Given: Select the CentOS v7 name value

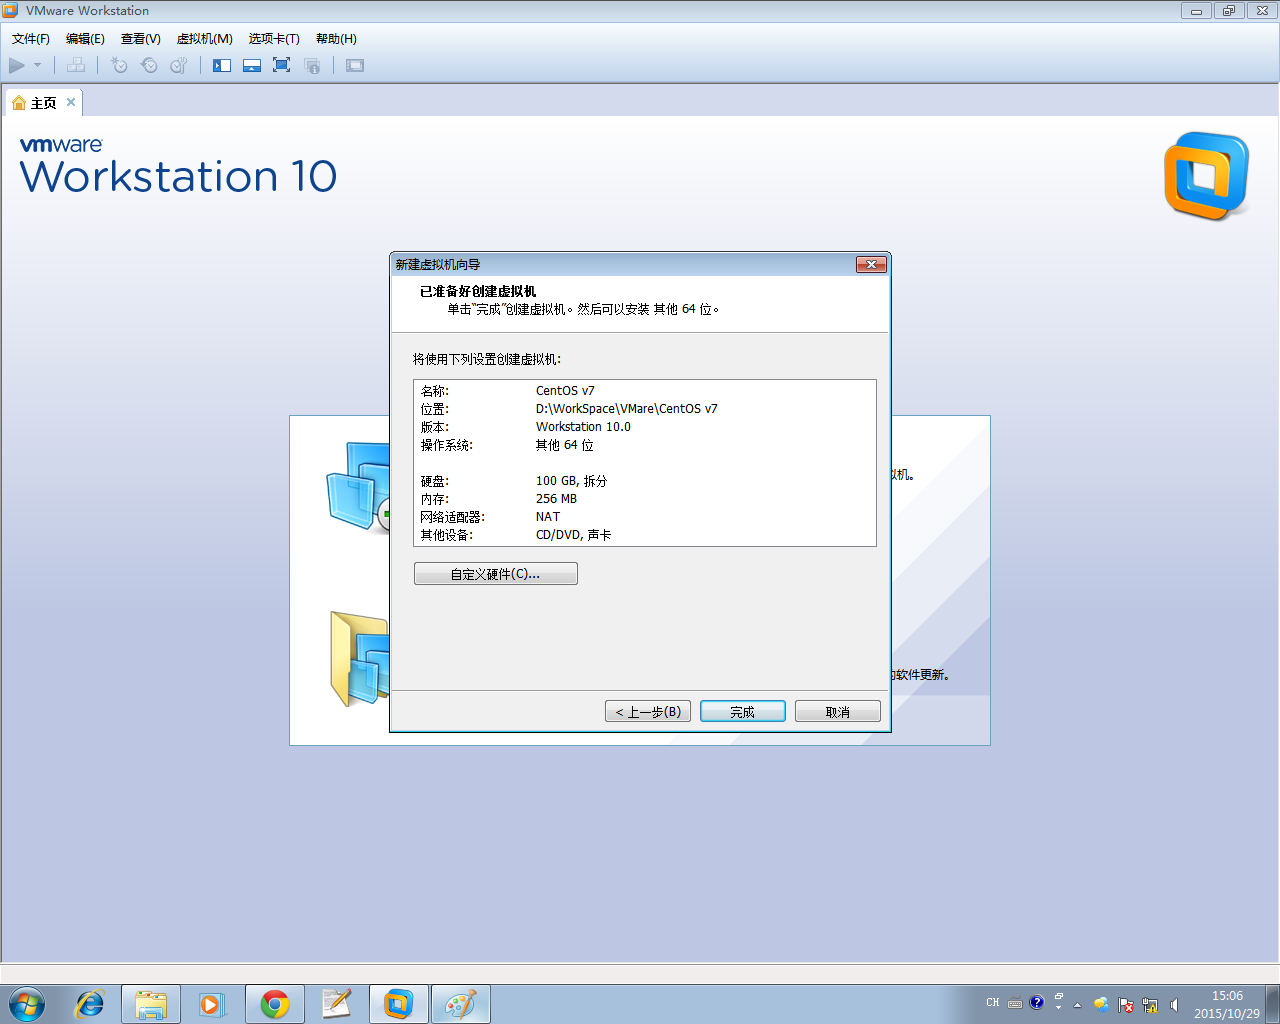Looking at the screenshot, I should pos(565,391).
